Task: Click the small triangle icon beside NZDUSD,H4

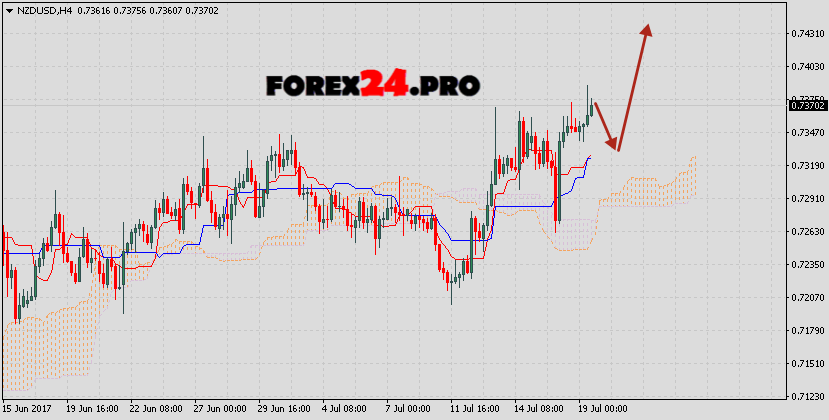Action: coord(8,8)
